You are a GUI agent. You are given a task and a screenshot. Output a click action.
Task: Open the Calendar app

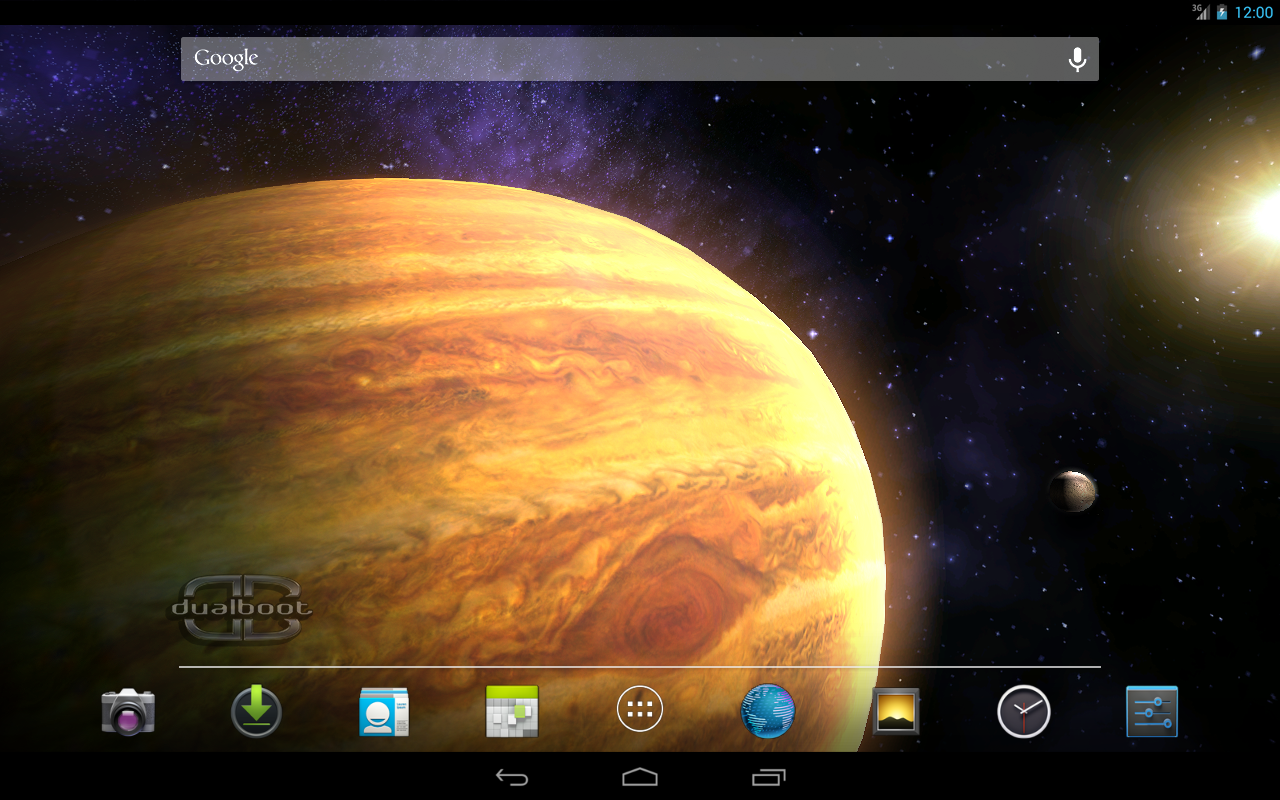click(512, 710)
